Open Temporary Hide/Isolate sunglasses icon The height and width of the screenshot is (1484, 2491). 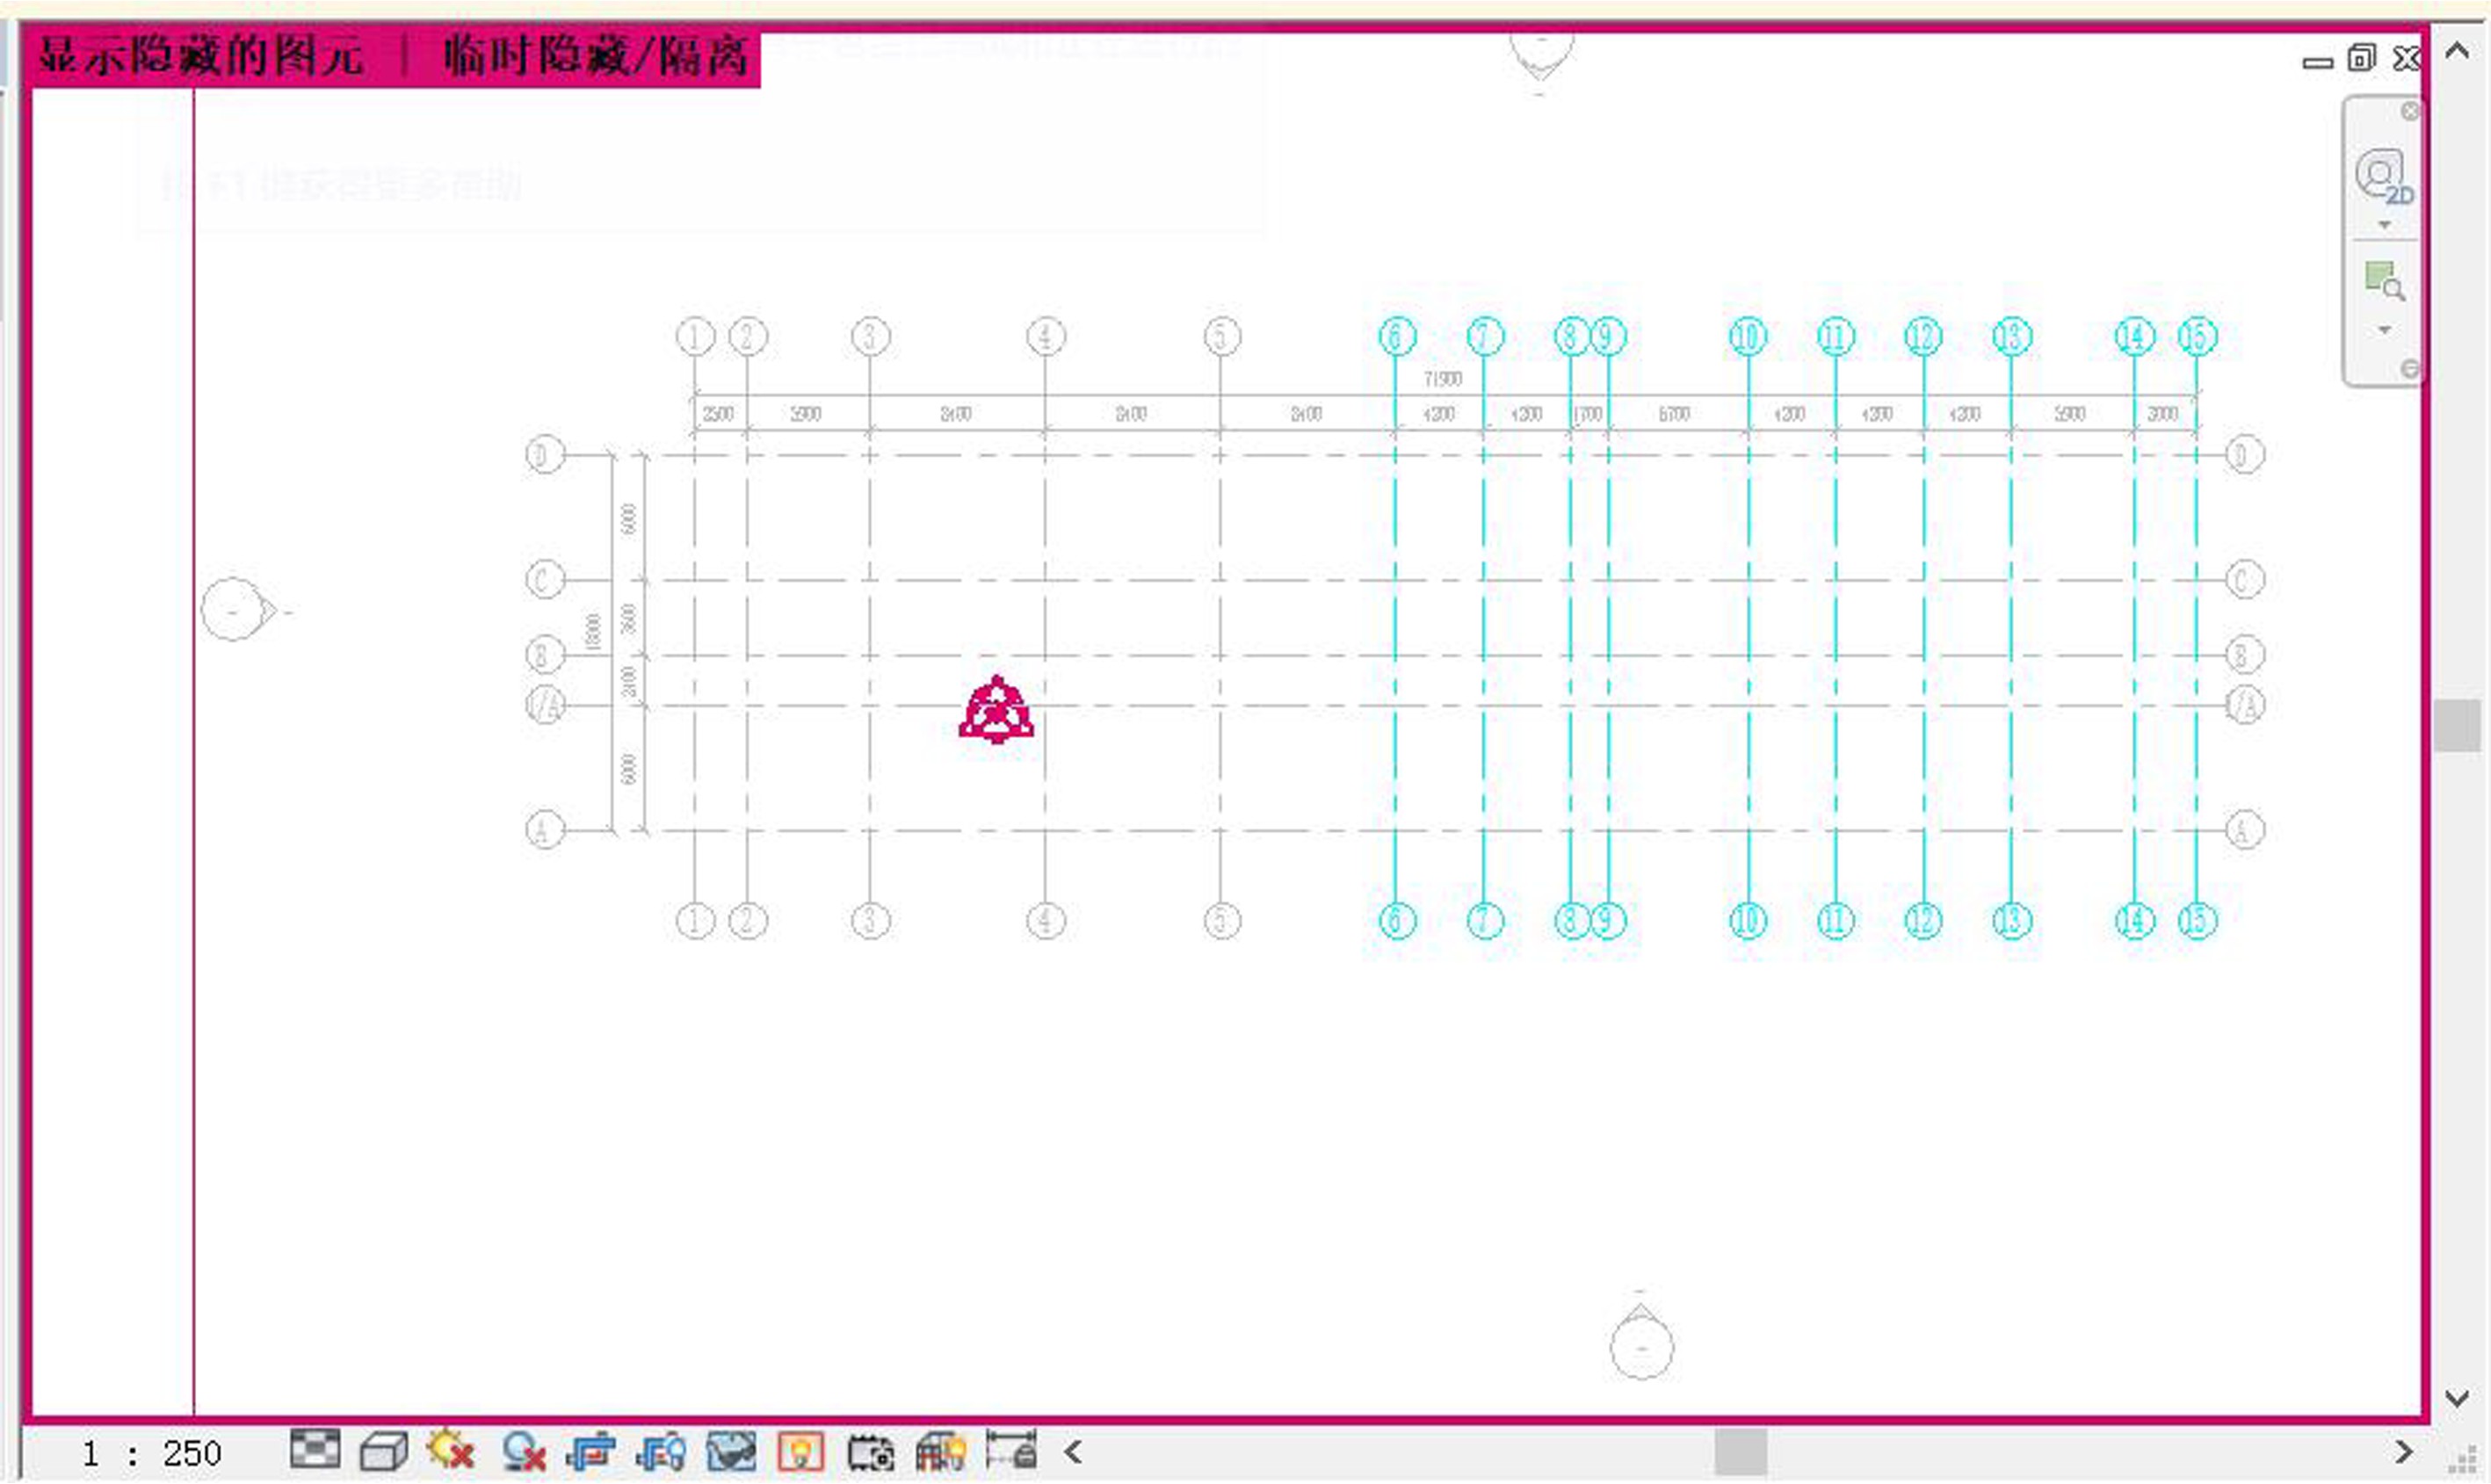point(731,1451)
